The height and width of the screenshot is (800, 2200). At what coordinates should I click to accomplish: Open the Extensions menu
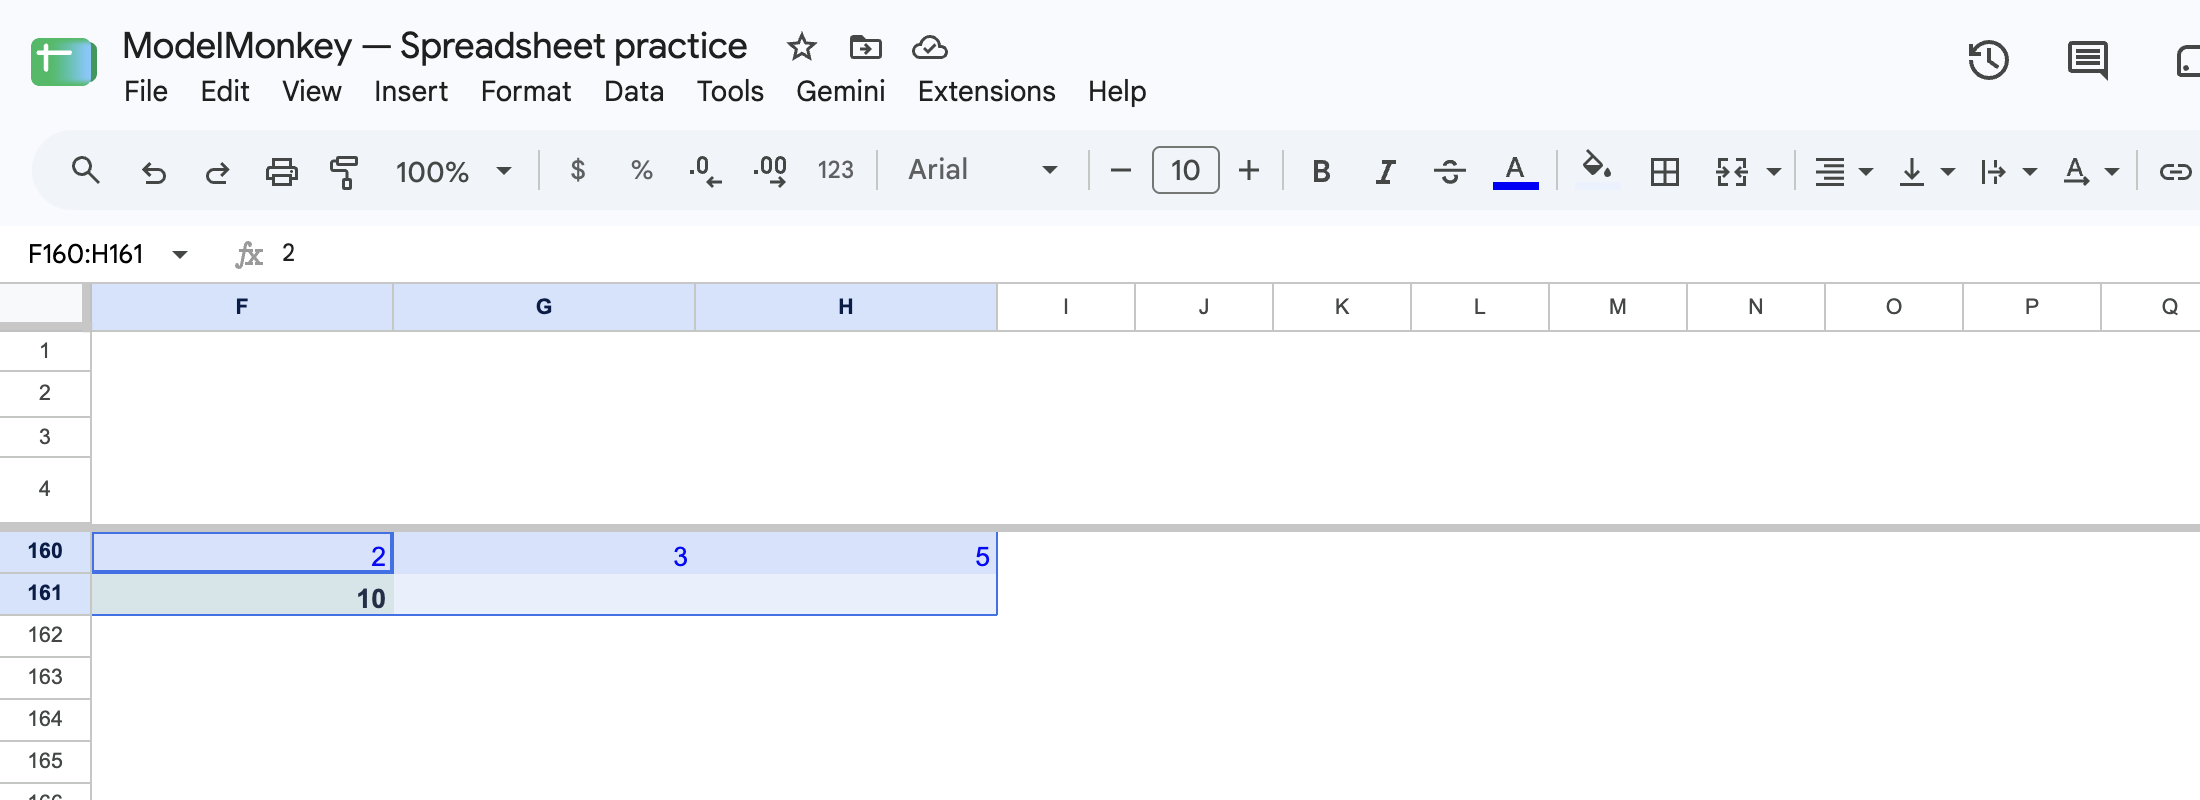986,91
